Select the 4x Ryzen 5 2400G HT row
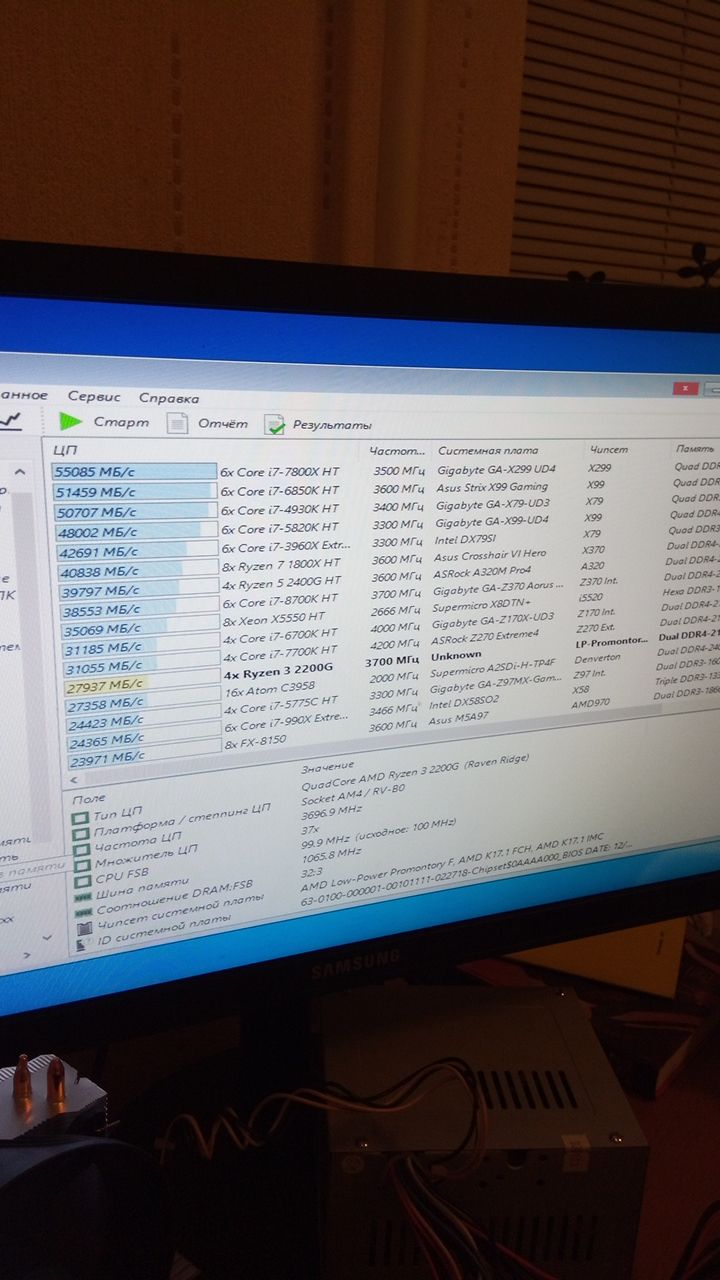720x1280 pixels. [x=284, y=584]
